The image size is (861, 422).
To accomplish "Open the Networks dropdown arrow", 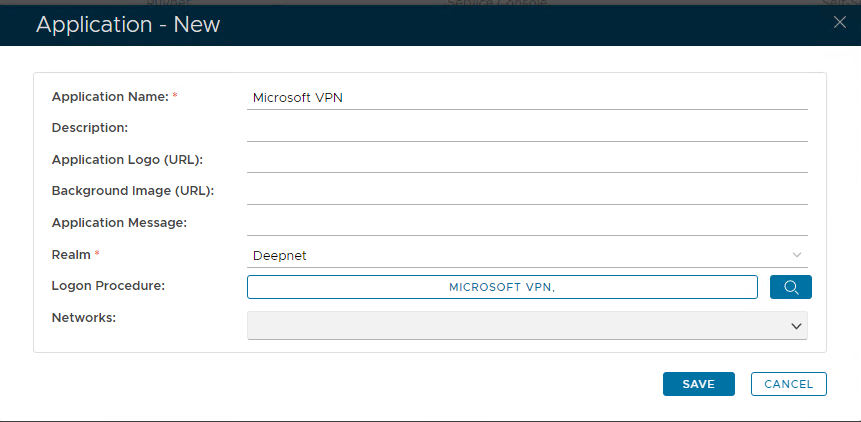I will pos(796,326).
